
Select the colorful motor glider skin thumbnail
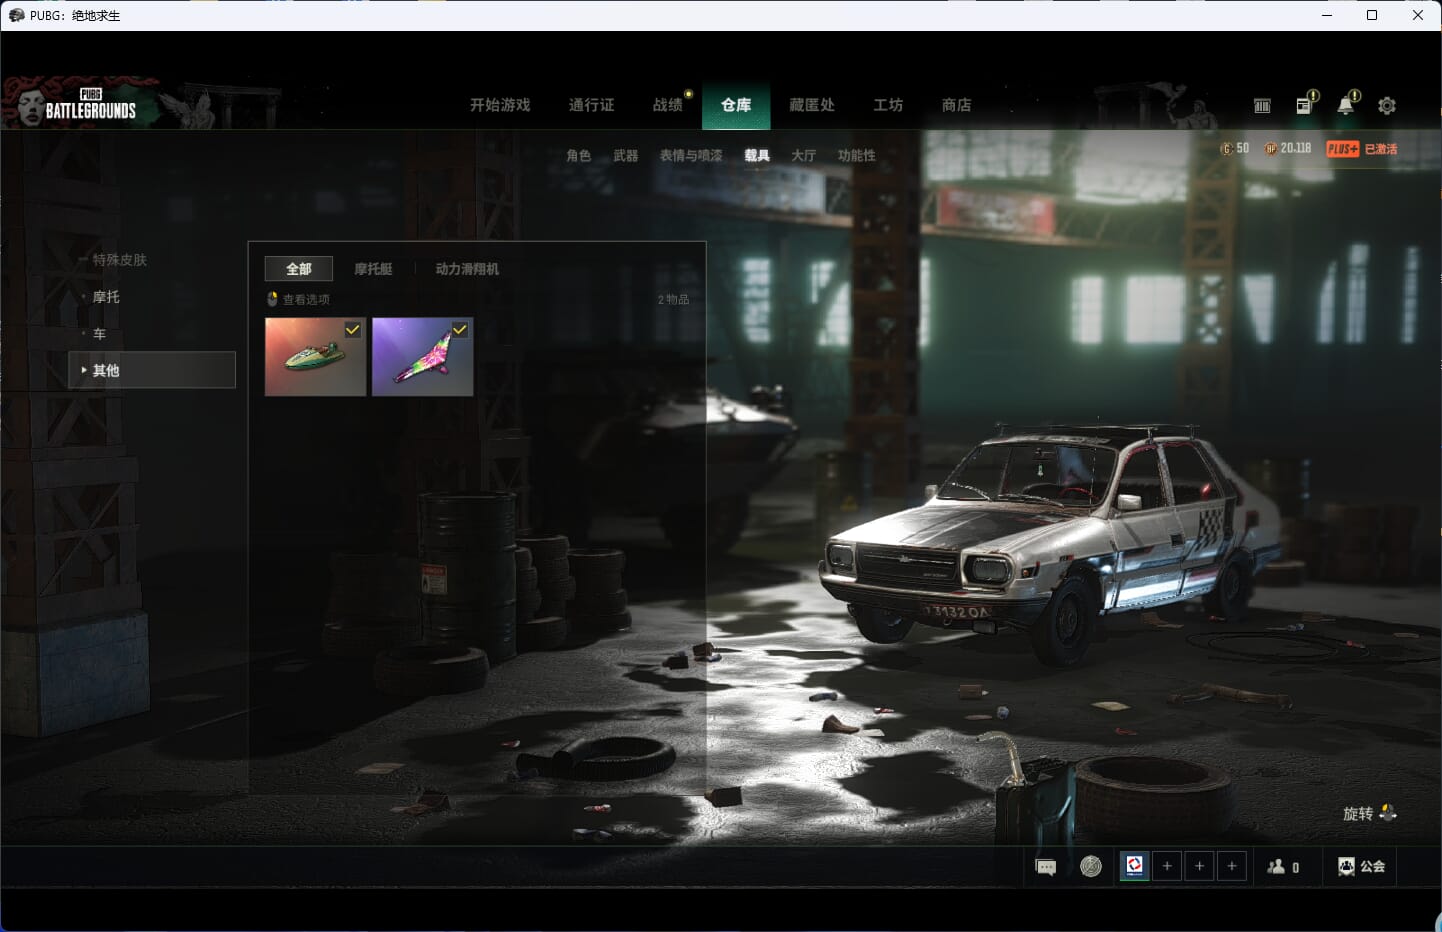tap(423, 357)
